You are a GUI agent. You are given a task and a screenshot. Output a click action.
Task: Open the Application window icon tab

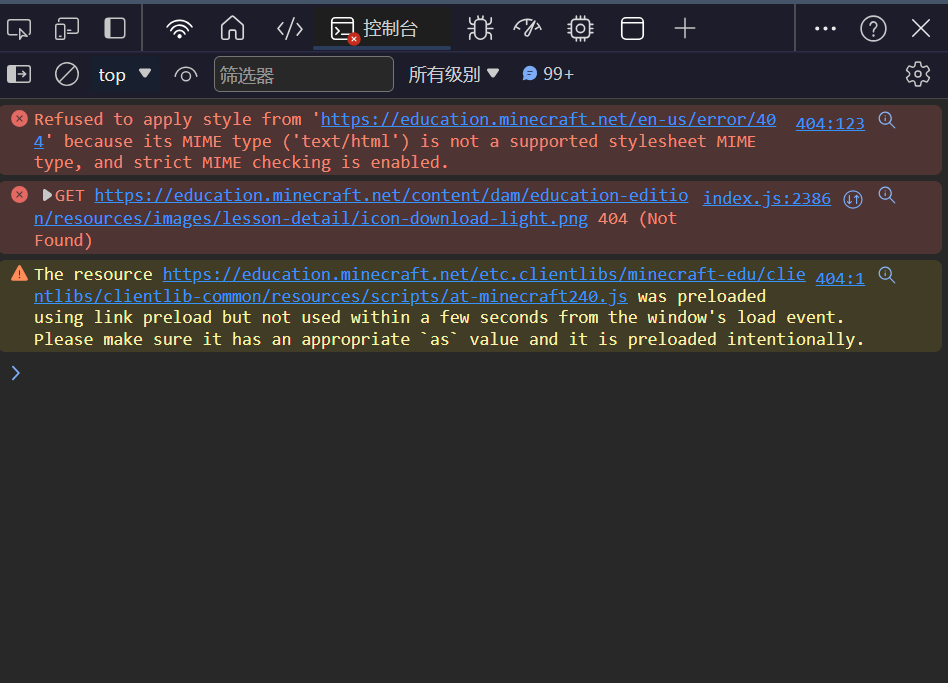click(x=632, y=29)
